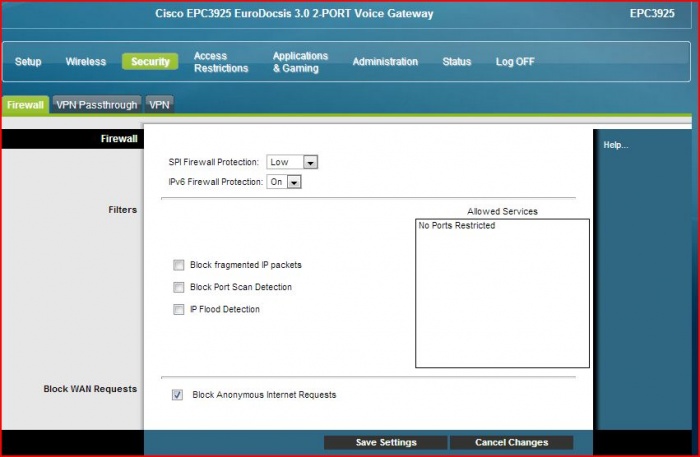The image size is (700, 457).
Task: Switch to the Firewall tab
Action: coord(25,105)
